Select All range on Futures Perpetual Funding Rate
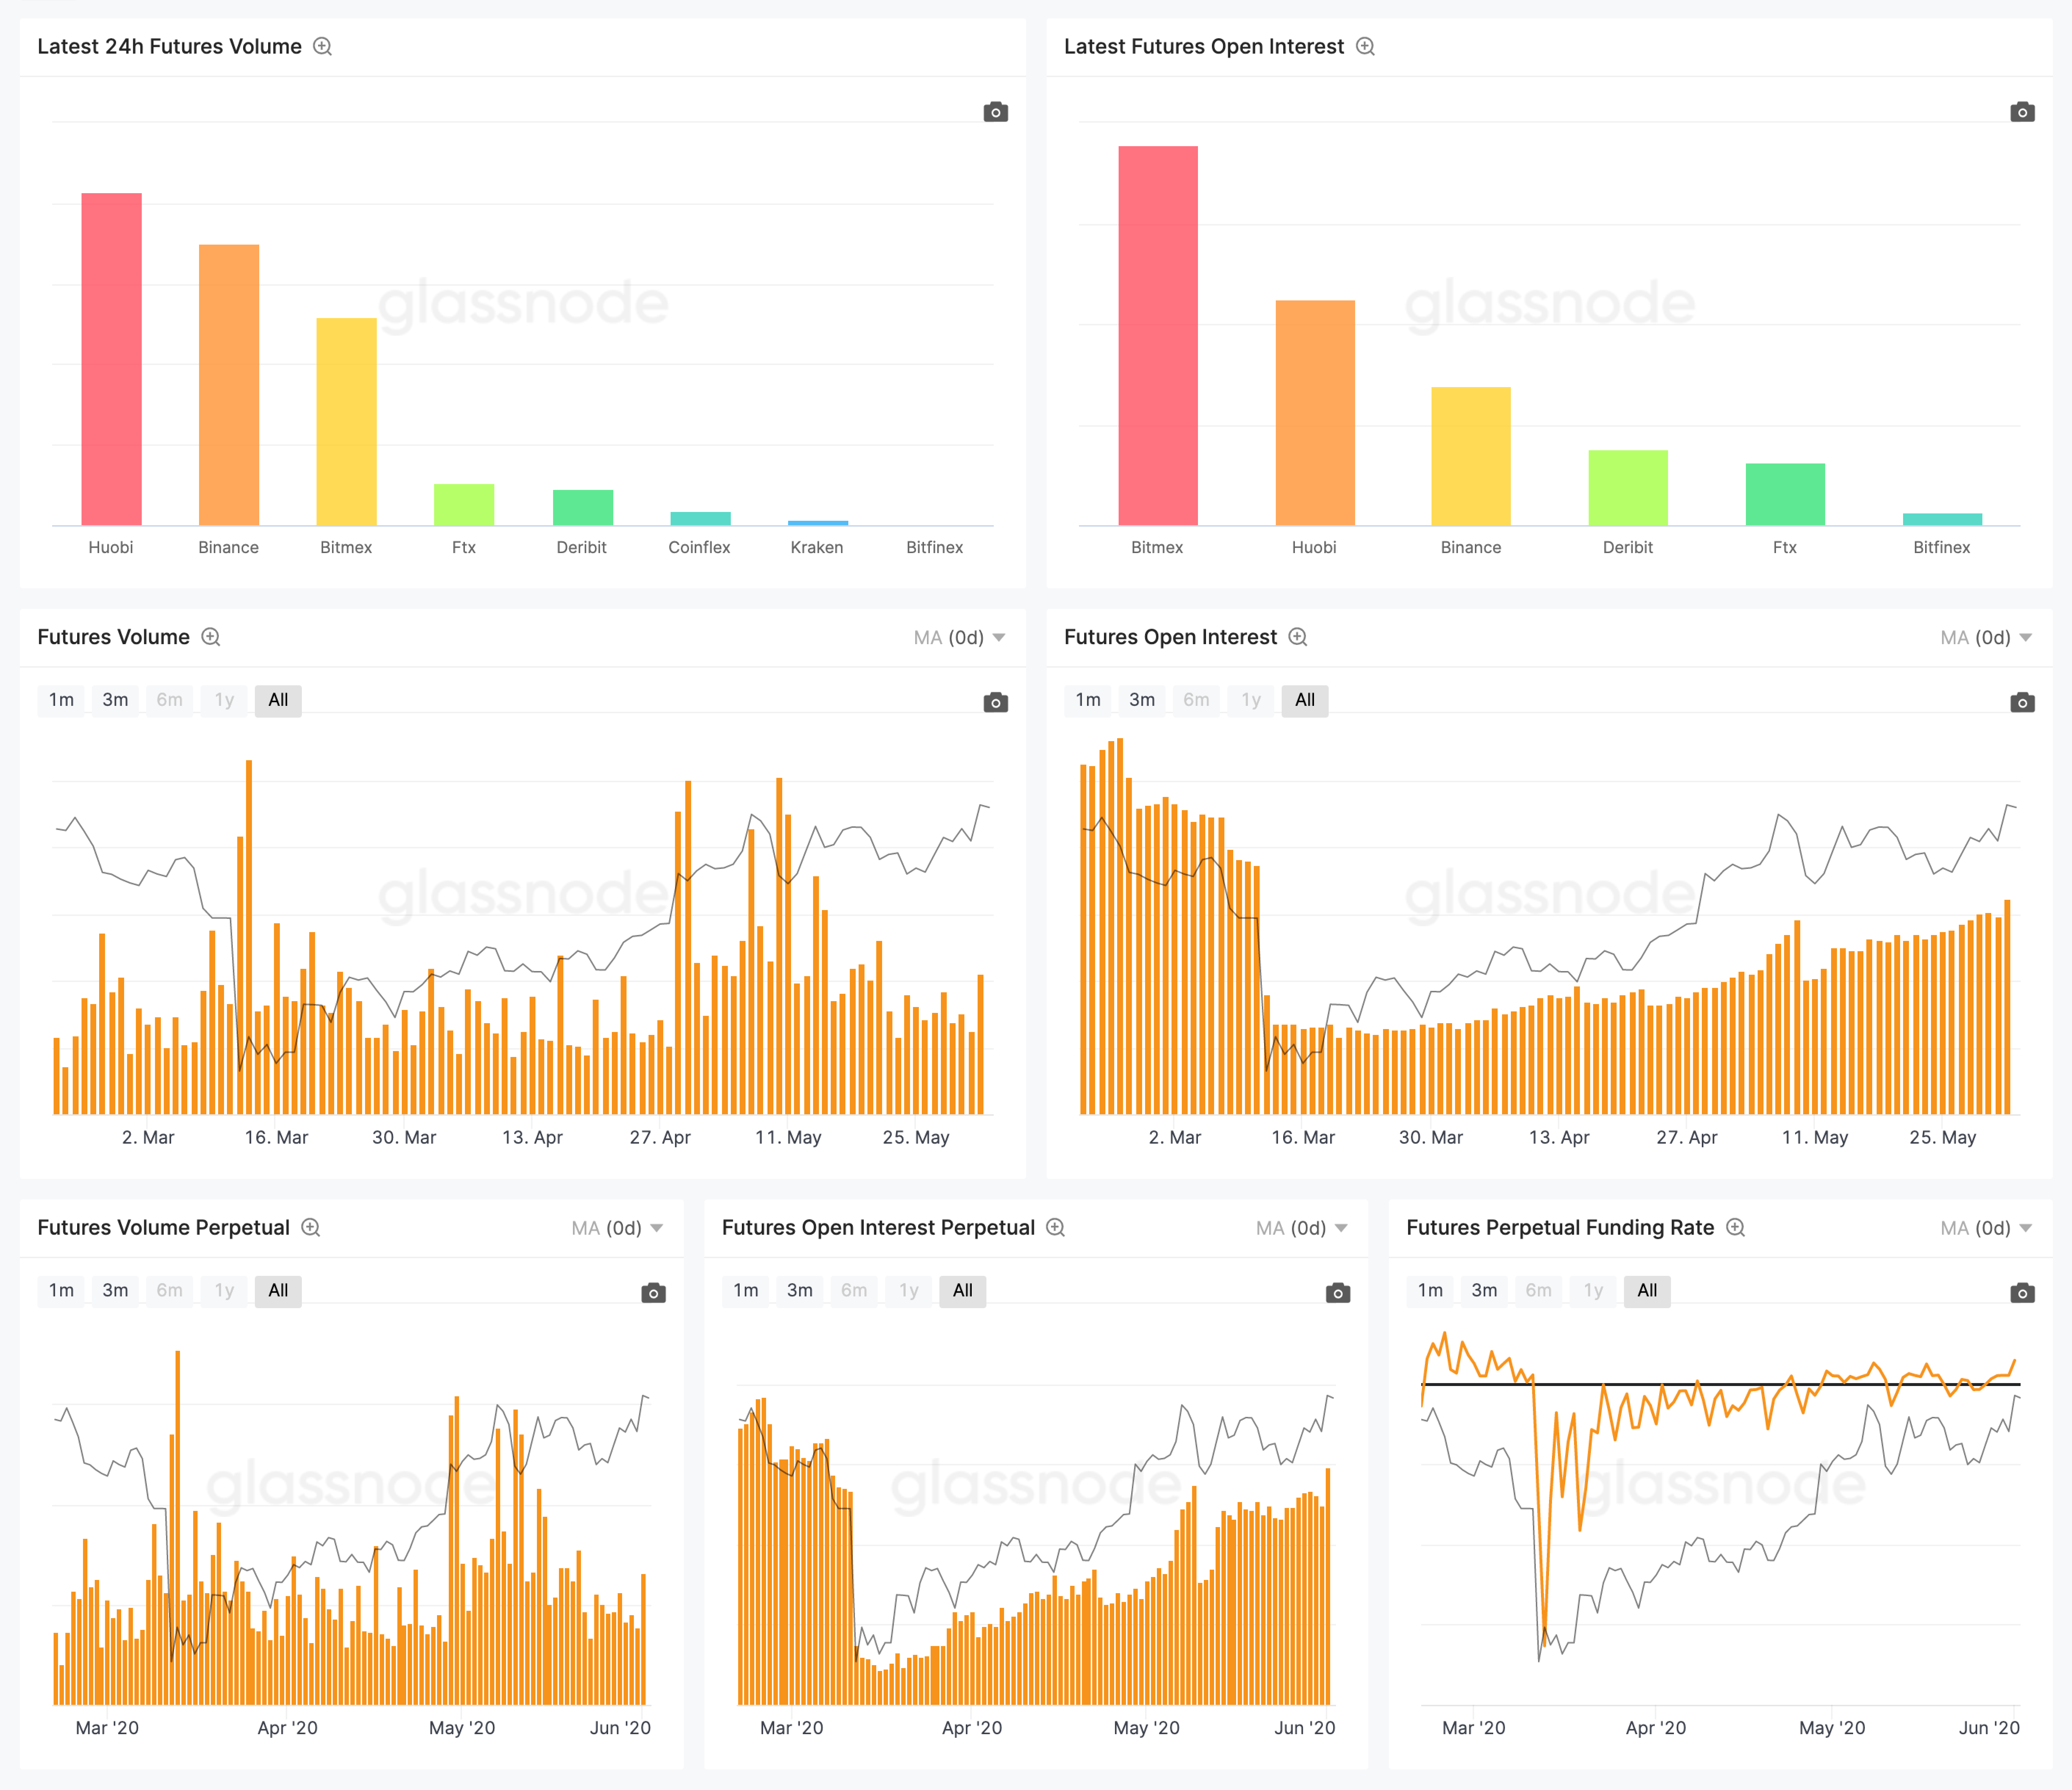The height and width of the screenshot is (1790, 2072). (1647, 1290)
